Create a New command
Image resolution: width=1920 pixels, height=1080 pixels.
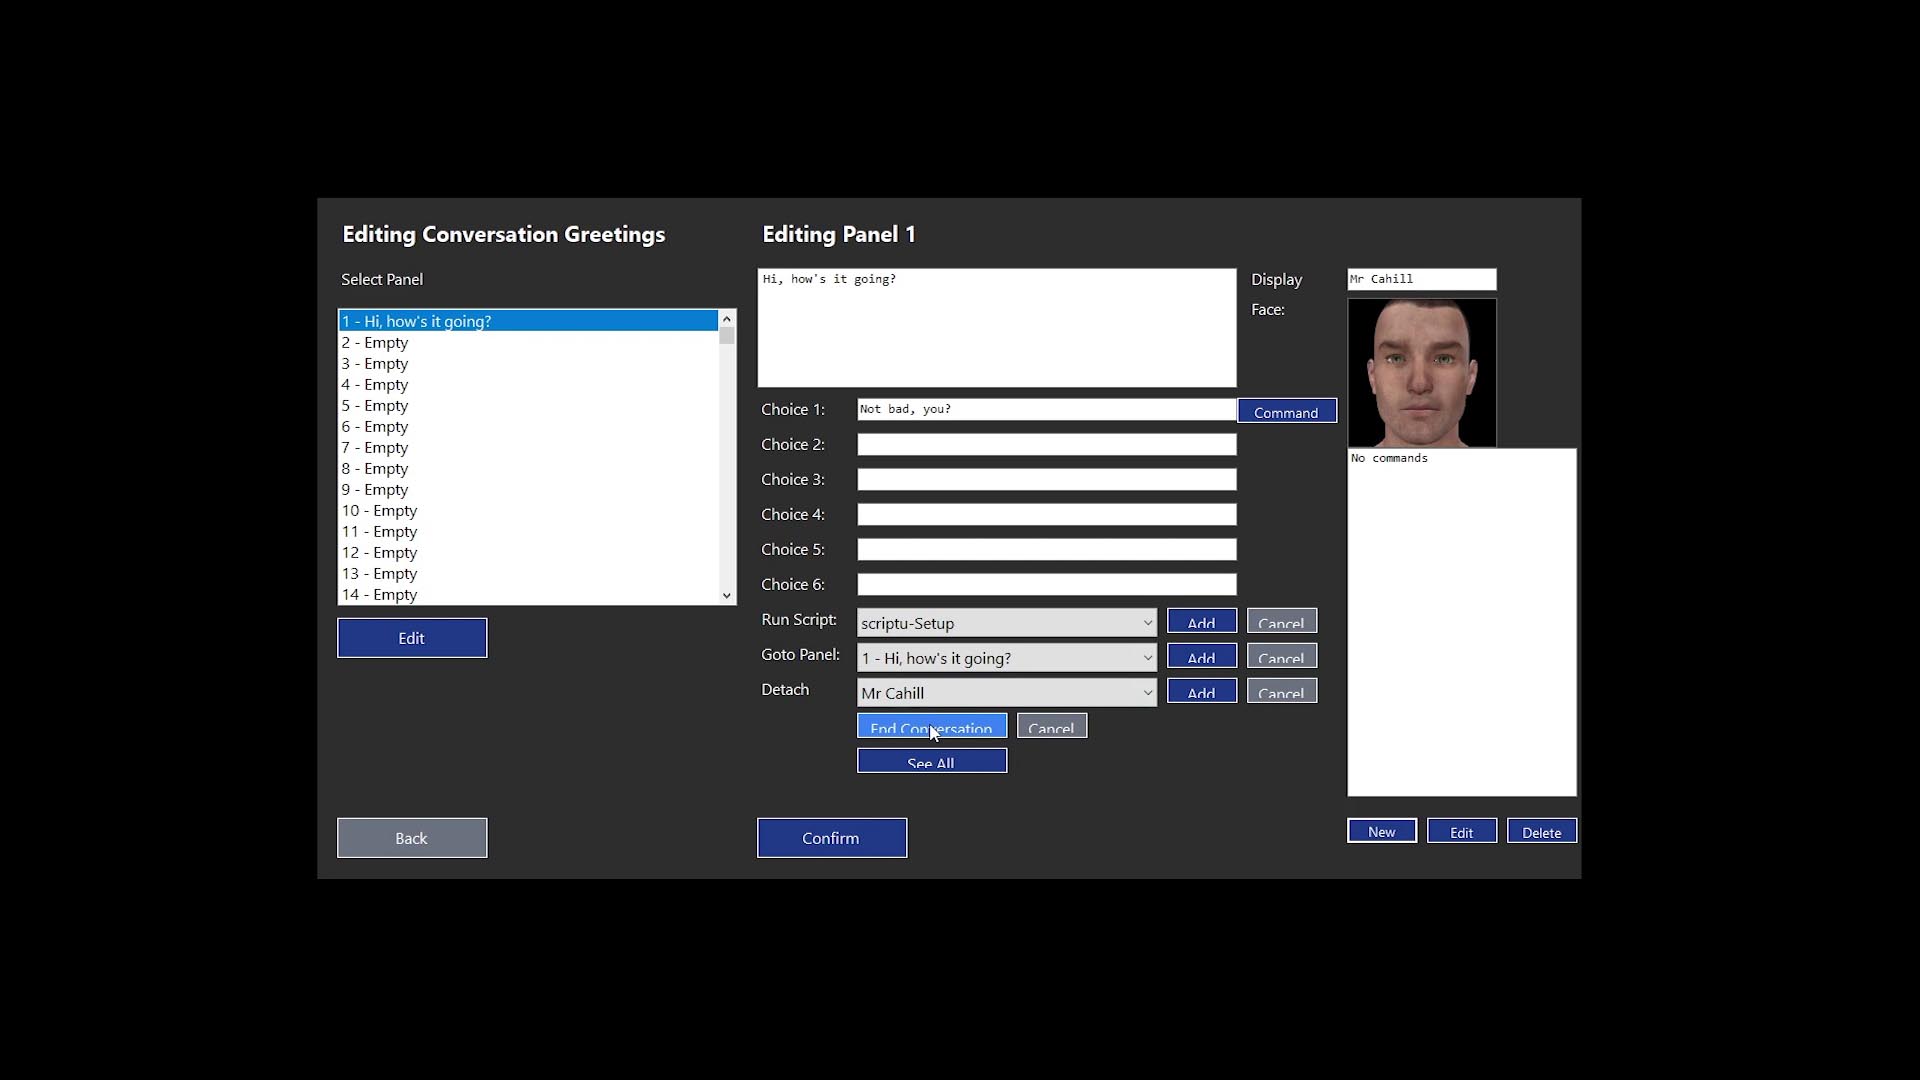1381,832
